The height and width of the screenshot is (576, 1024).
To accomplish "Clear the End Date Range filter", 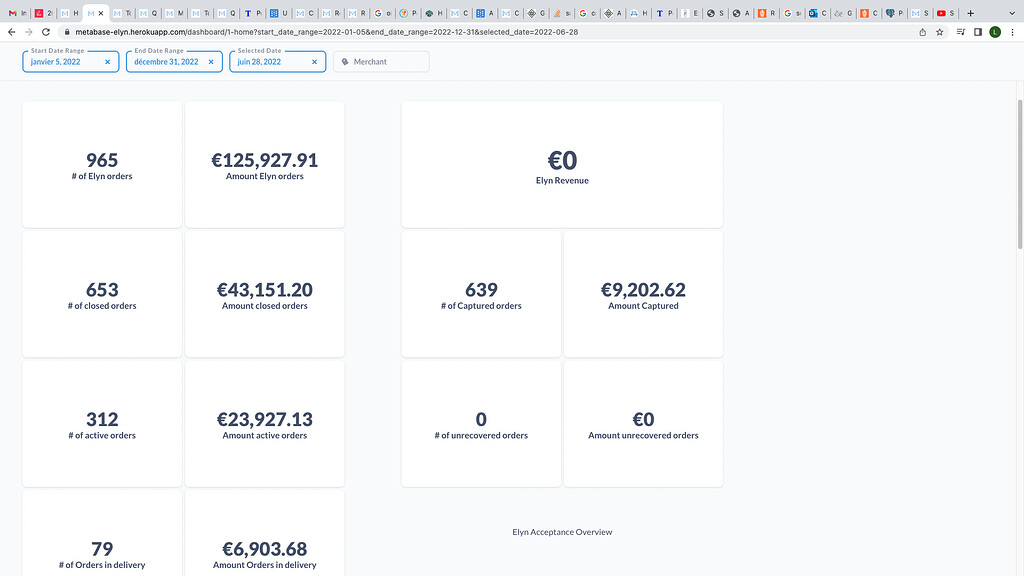I will click(x=210, y=62).
